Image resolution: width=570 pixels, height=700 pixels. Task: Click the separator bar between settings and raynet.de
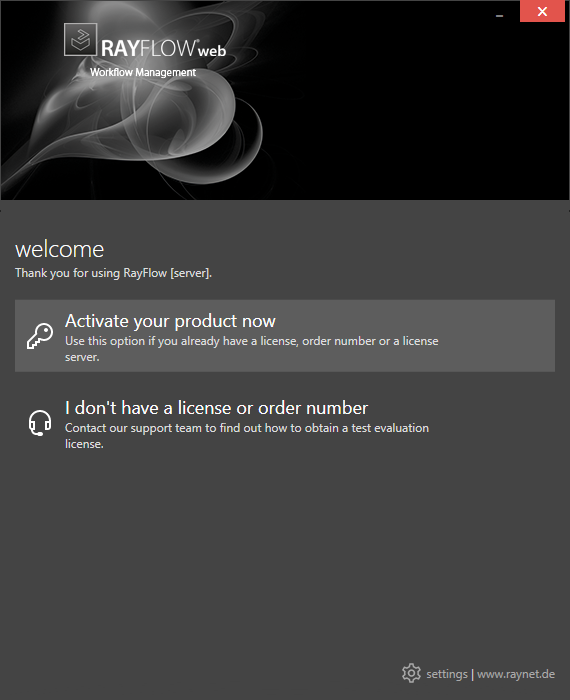[x=472, y=674]
